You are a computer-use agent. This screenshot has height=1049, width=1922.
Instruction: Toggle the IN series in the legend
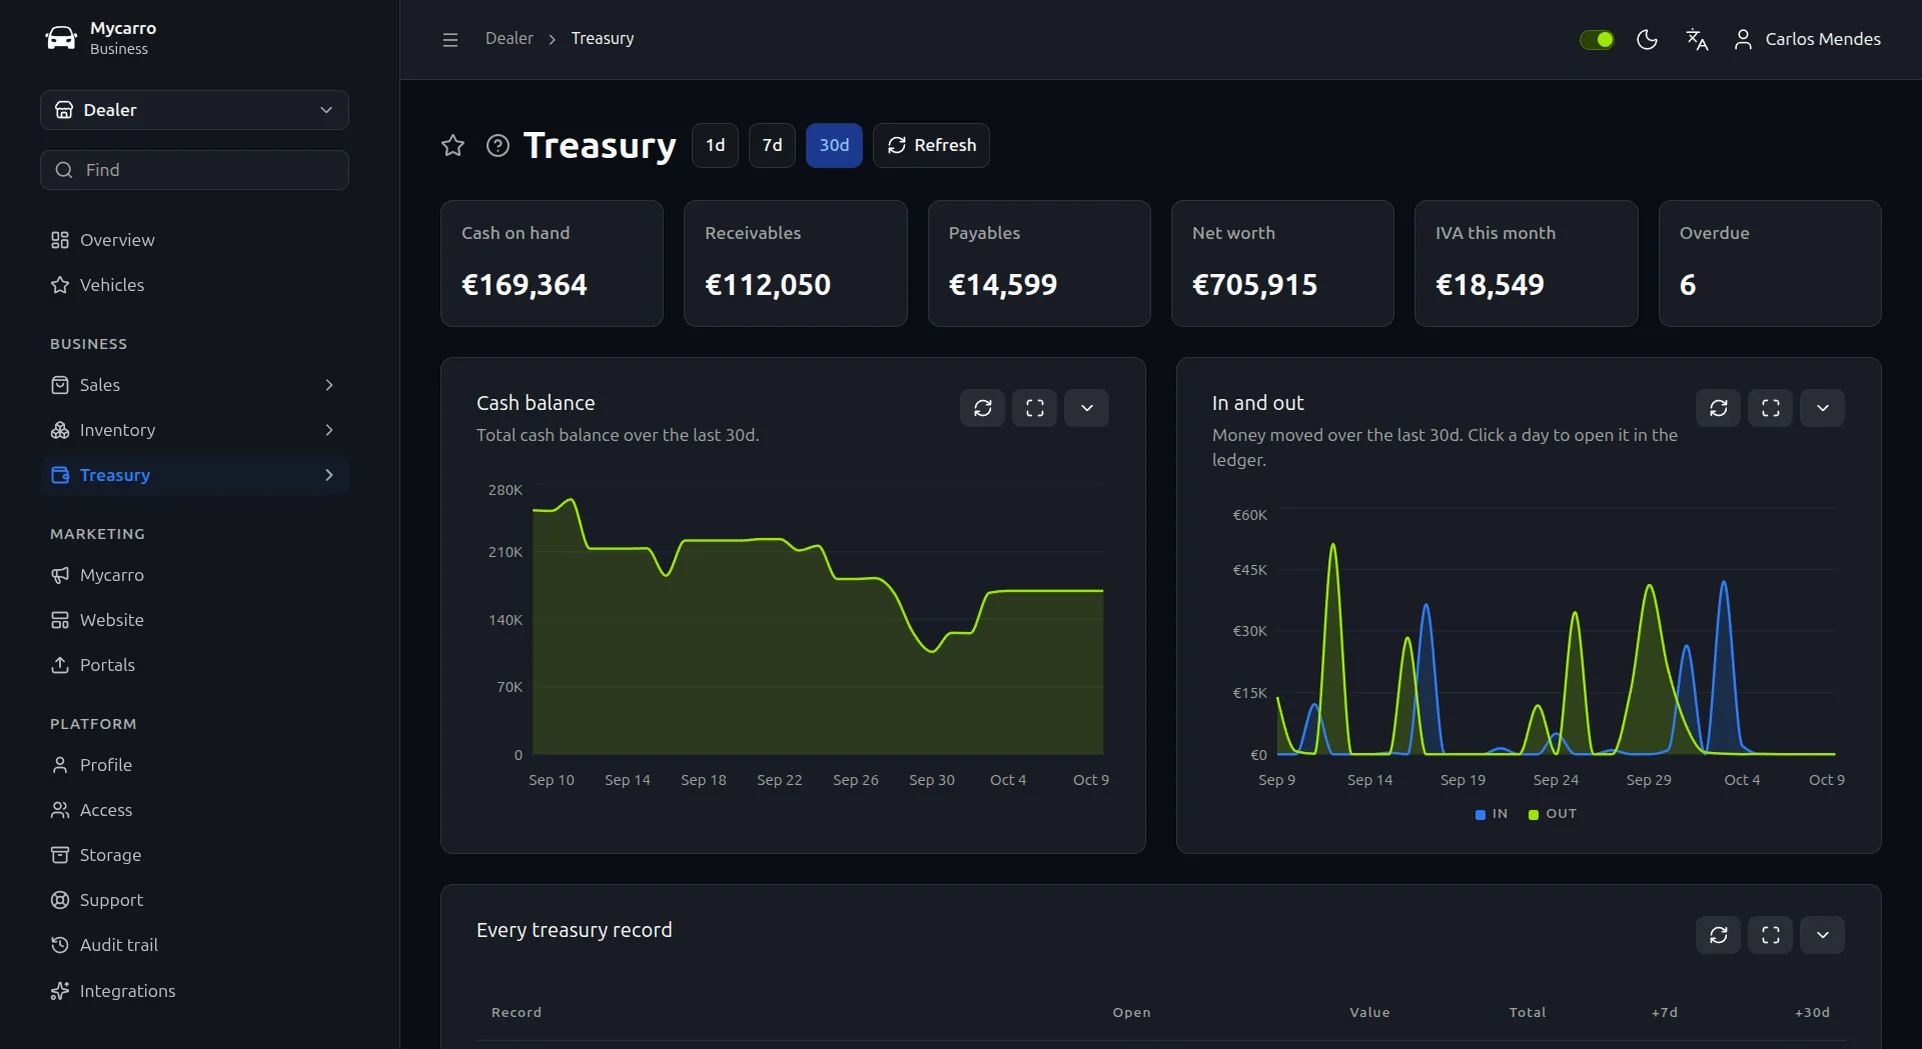[x=1491, y=814]
